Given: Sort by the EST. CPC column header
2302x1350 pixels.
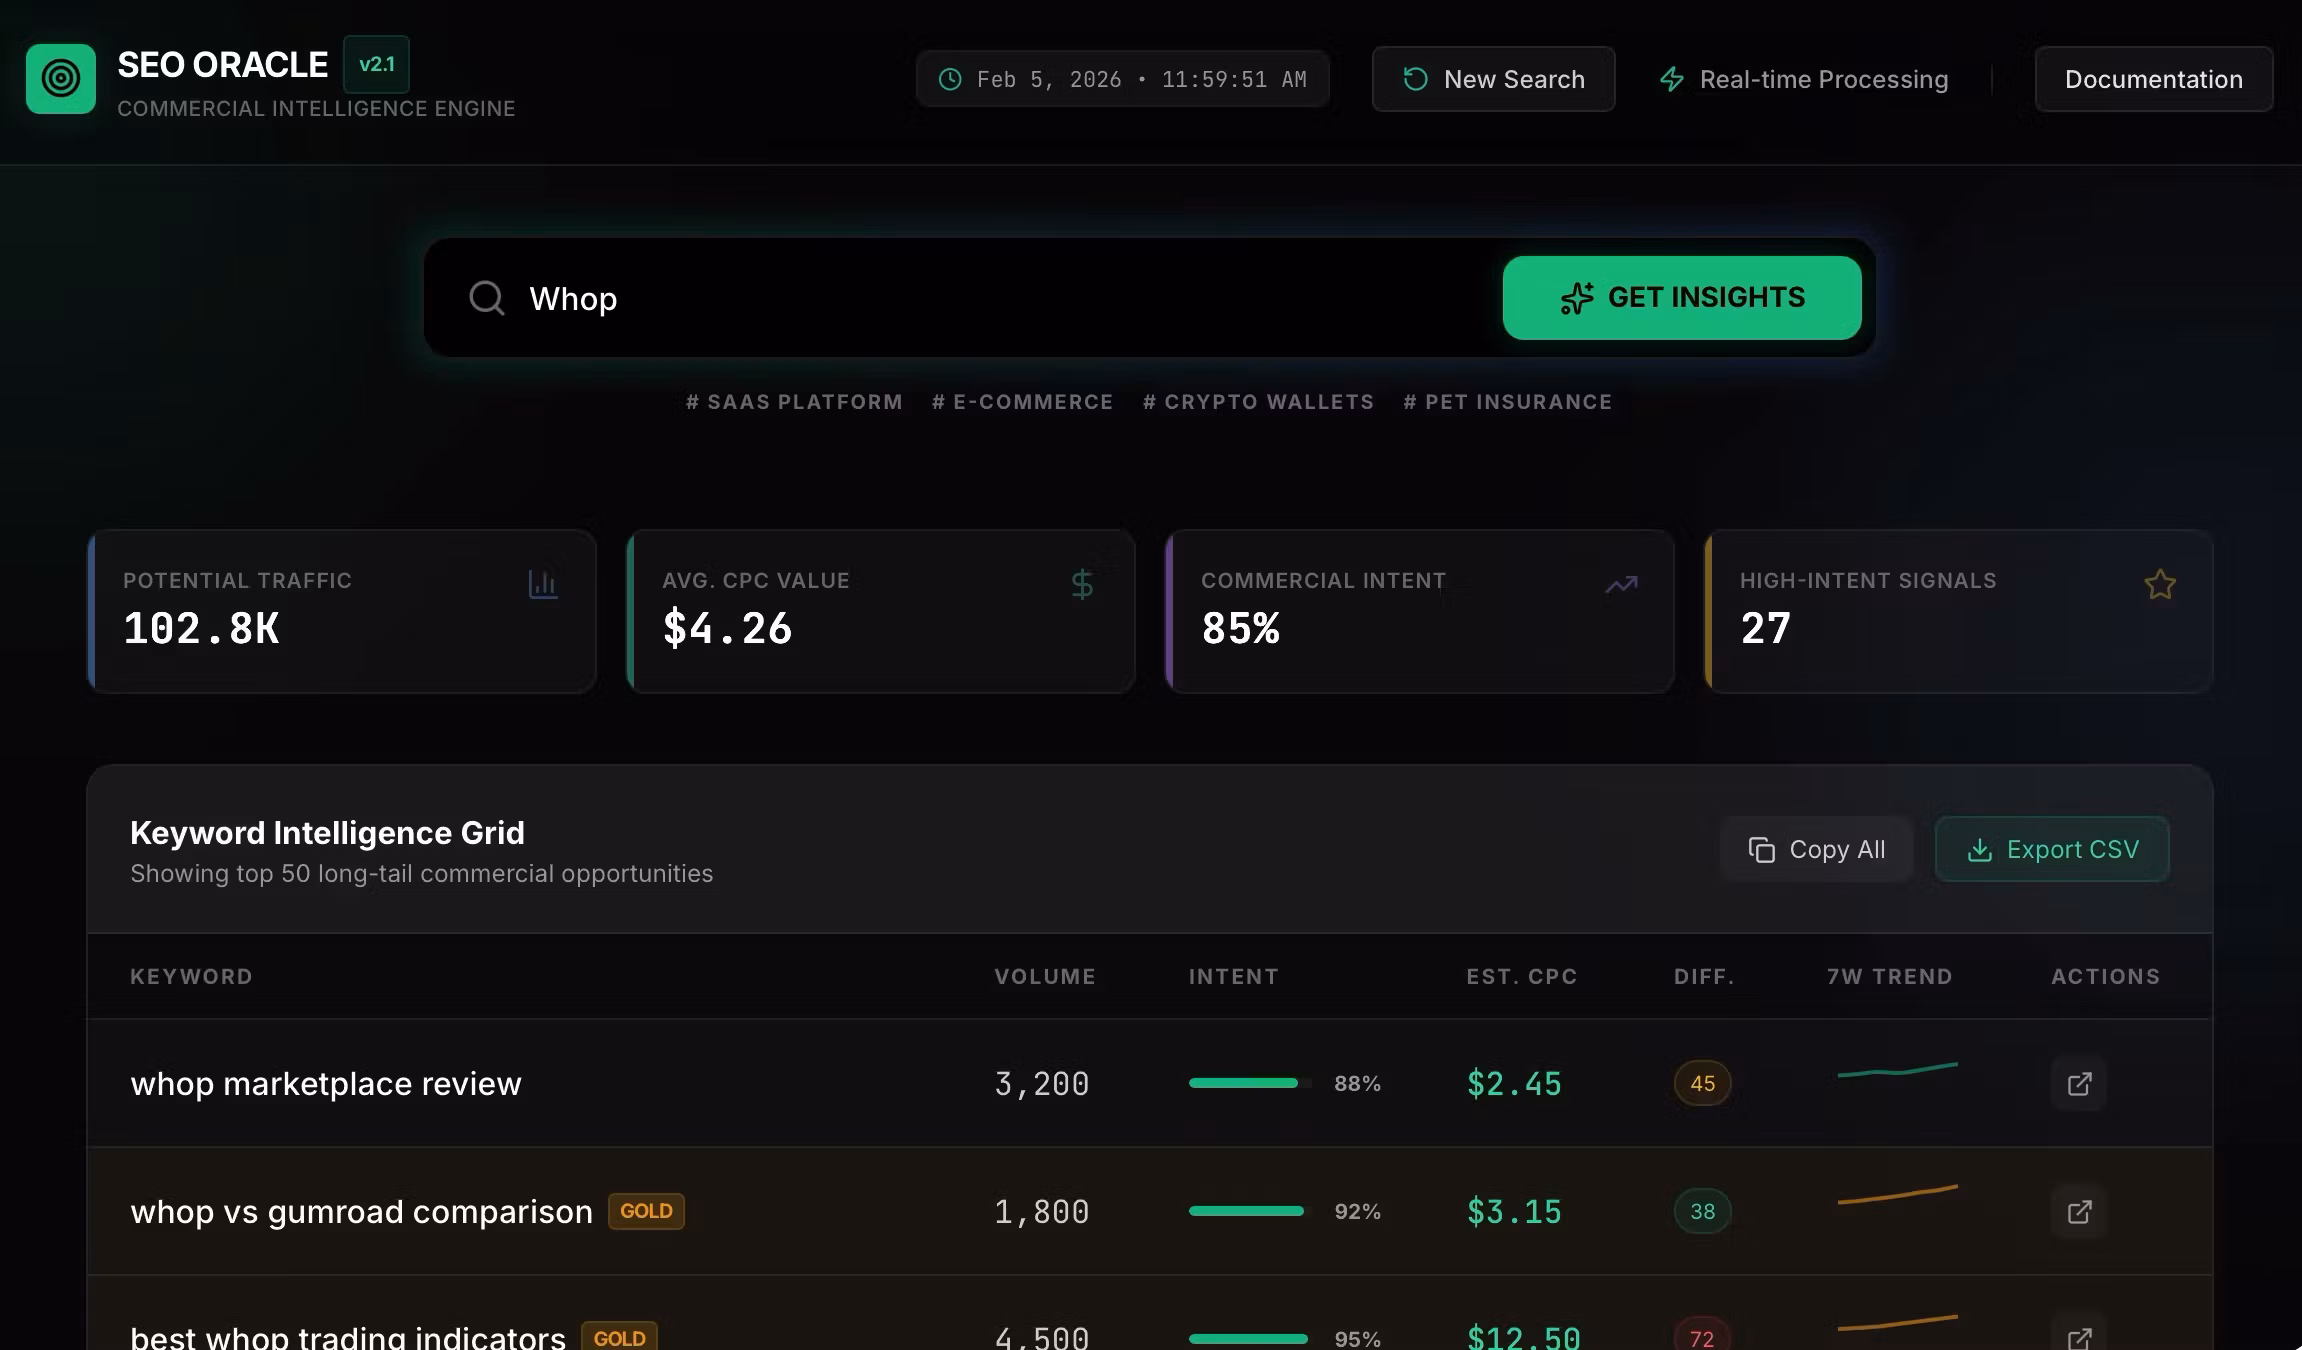Looking at the screenshot, I should [x=1522, y=976].
